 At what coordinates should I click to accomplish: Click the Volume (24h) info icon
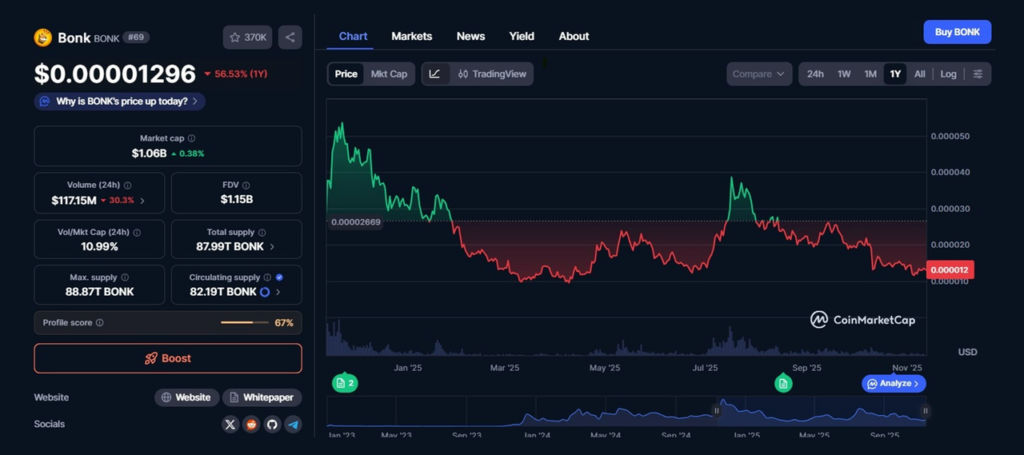coord(127,185)
